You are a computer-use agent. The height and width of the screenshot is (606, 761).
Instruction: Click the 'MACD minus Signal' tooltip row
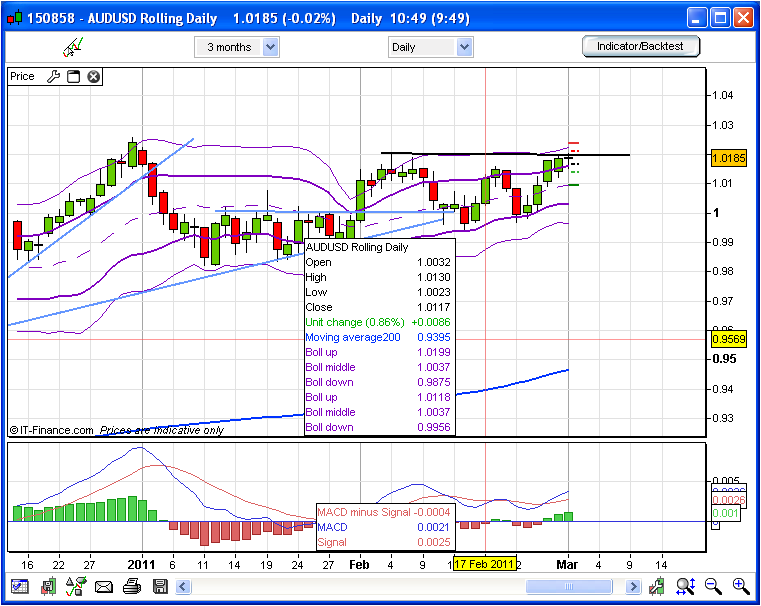click(384, 512)
